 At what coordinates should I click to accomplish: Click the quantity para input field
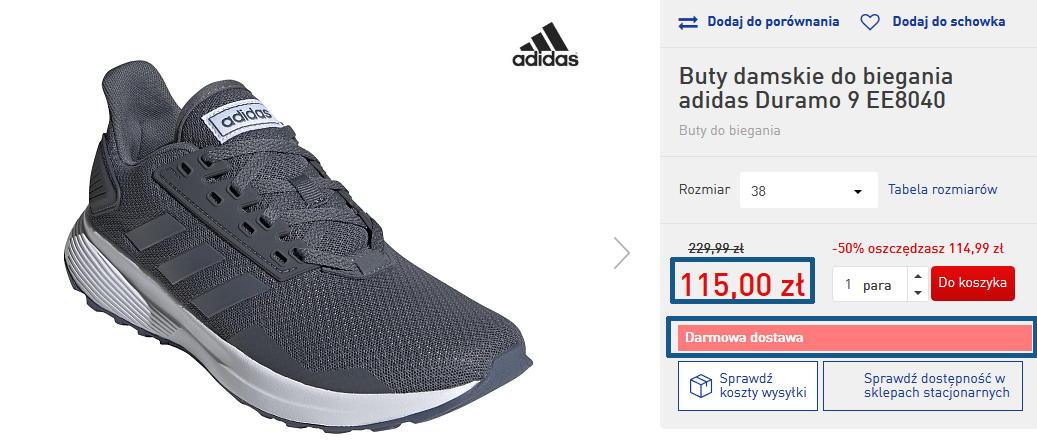[870, 284]
